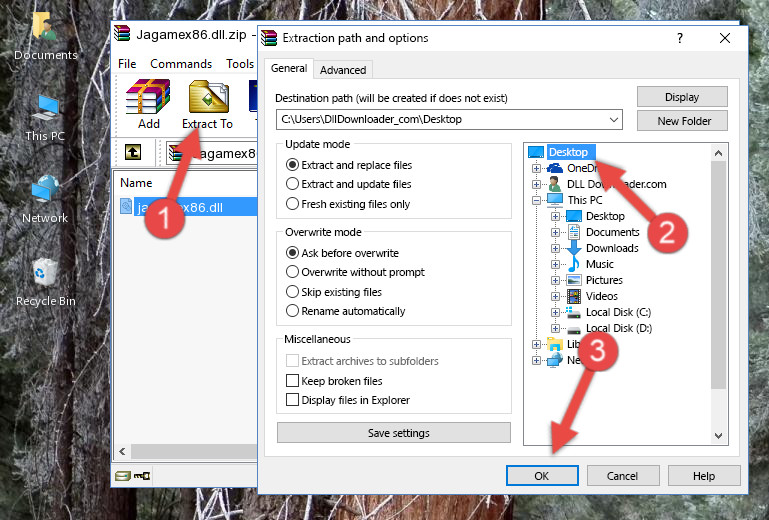This screenshot has height=520, width=769.
Task: Enable Keep broken files checkbox
Action: click(x=292, y=381)
